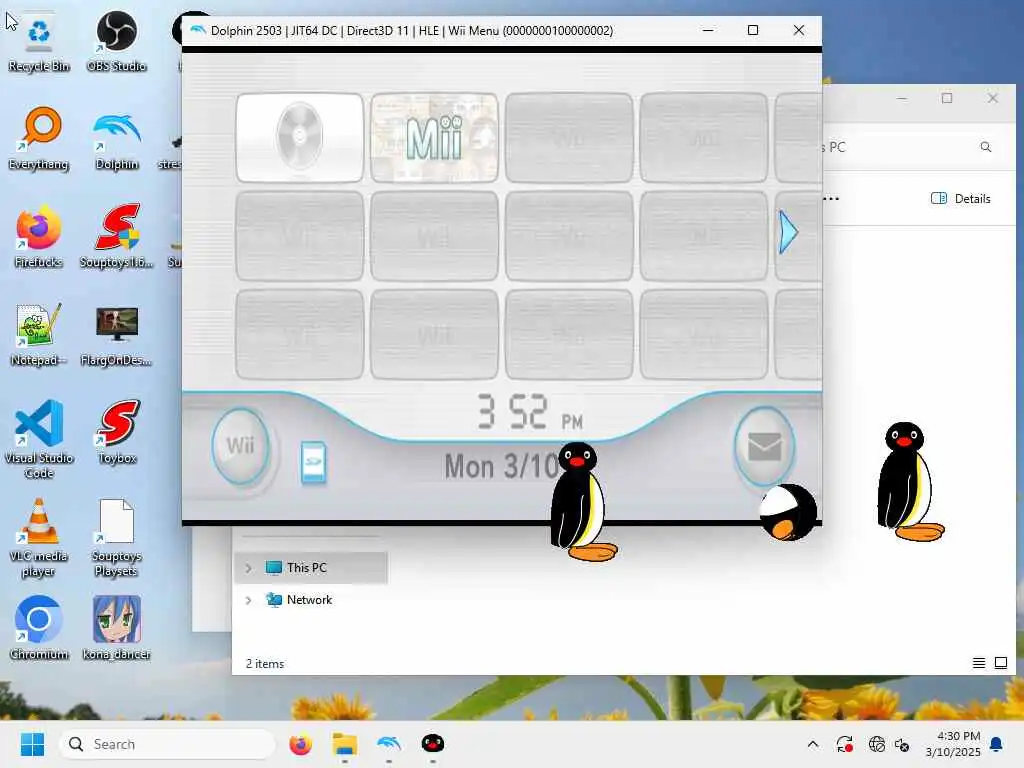Image resolution: width=1024 pixels, height=768 pixels.
Task: Go to next channel page arrow
Action: click(x=788, y=232)
